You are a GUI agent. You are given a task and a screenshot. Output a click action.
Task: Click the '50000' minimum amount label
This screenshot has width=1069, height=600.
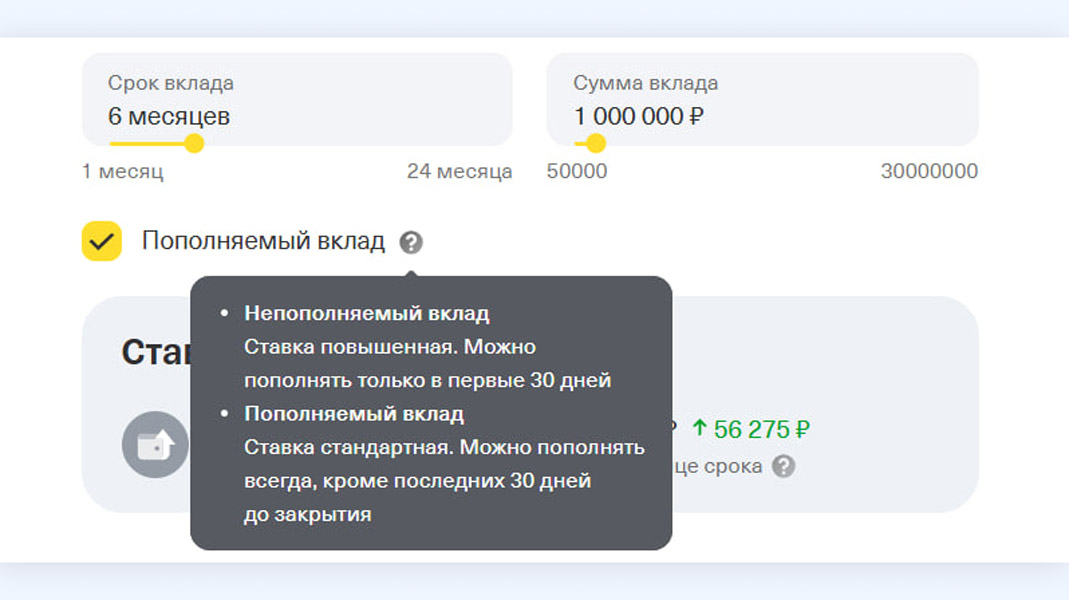[576, 171]
